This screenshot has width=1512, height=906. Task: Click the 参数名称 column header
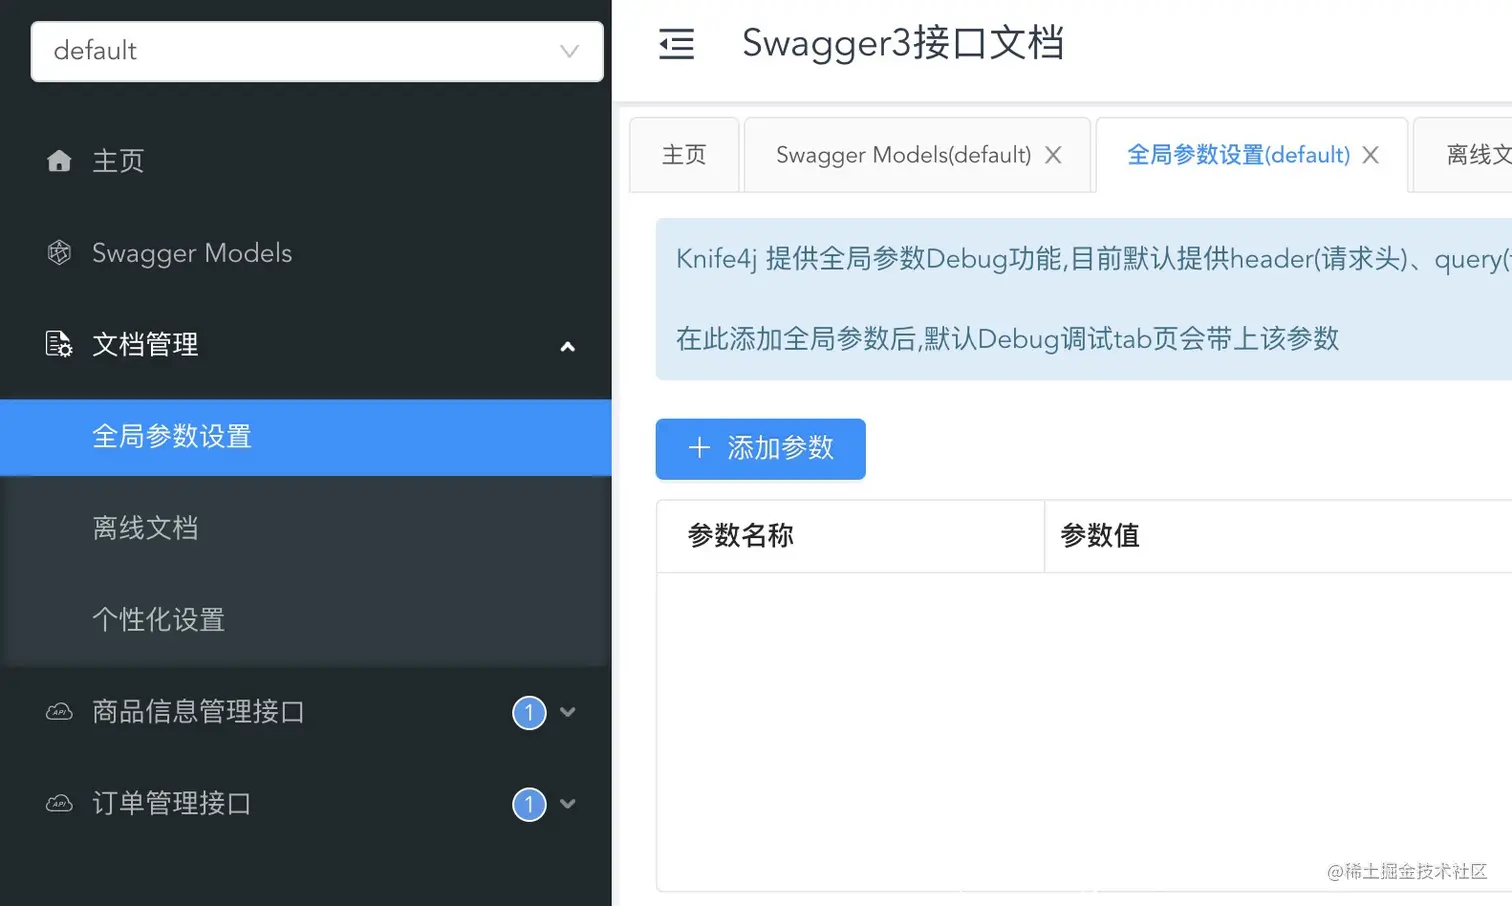click(x=739, y=536)
